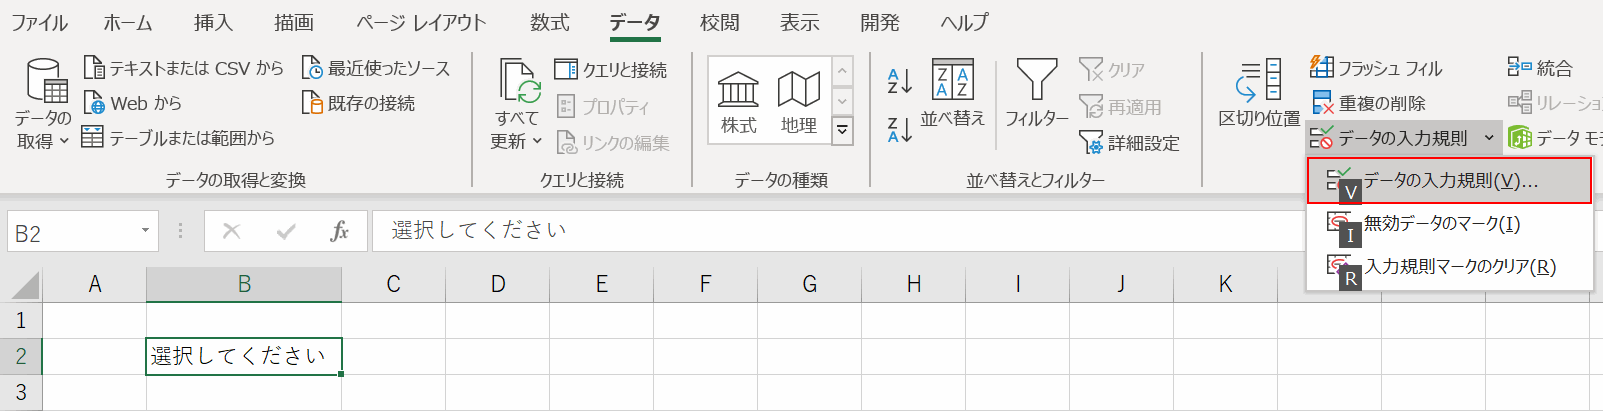This screenshot has height=411, width=1603.
Task: Choose 入力規則マークのクリア(R) menu item
Action: pyautogui.click(x=1449, y=266)
